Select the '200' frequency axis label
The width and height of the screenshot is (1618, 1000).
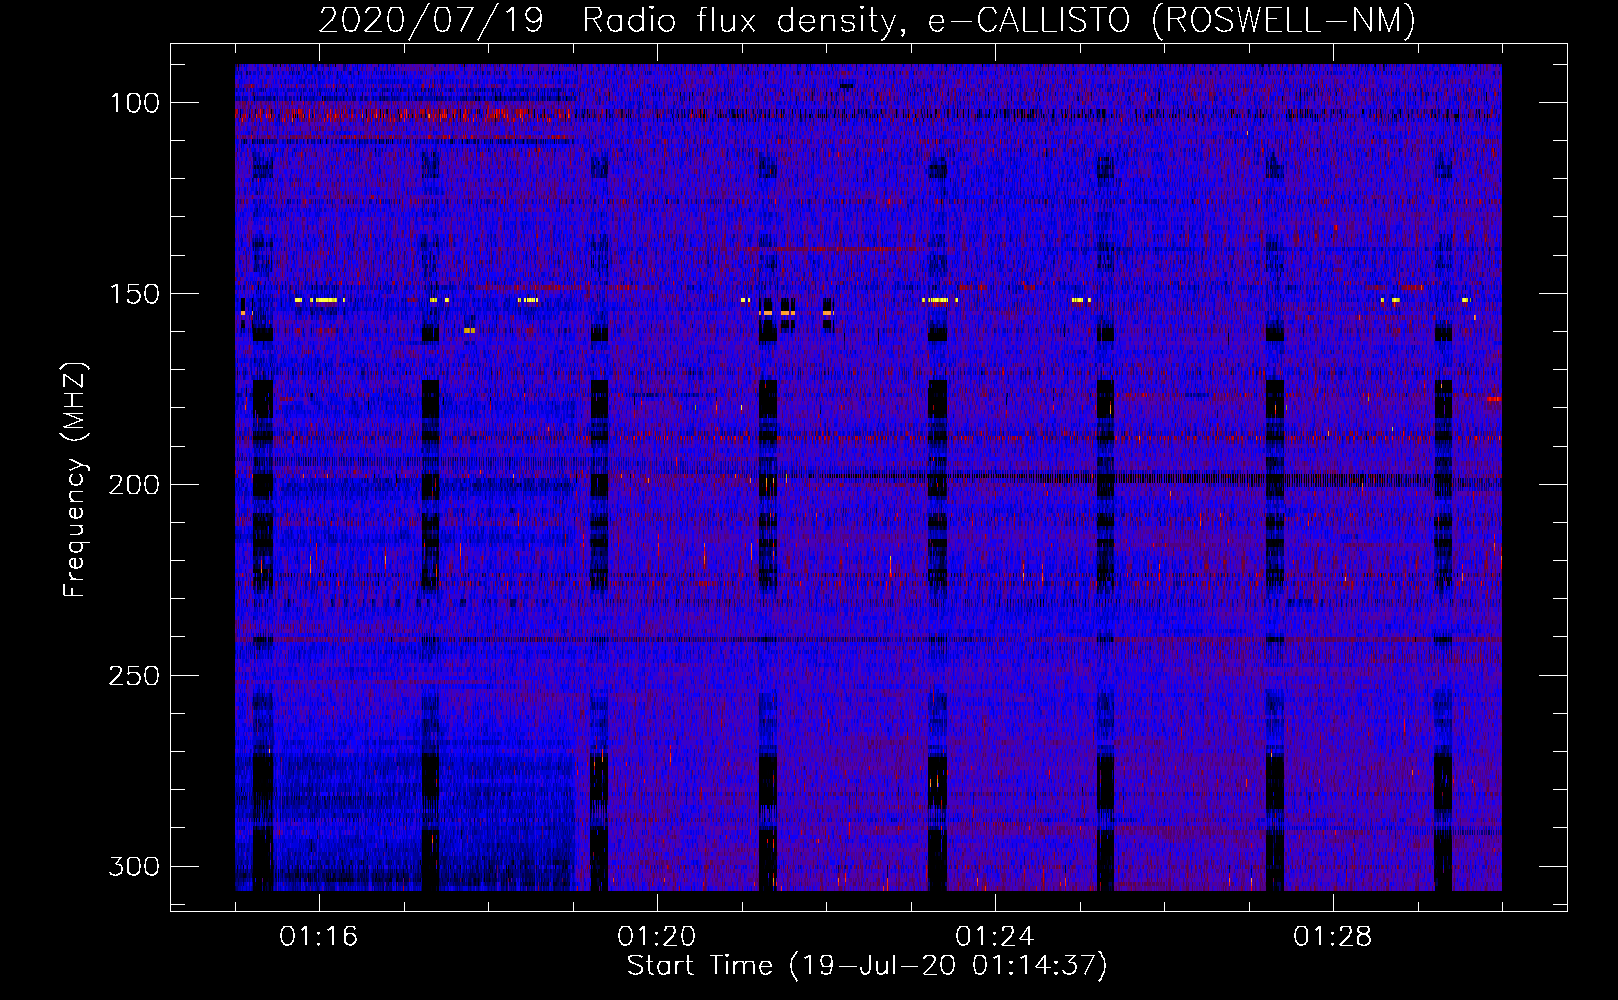pos(134,485)
